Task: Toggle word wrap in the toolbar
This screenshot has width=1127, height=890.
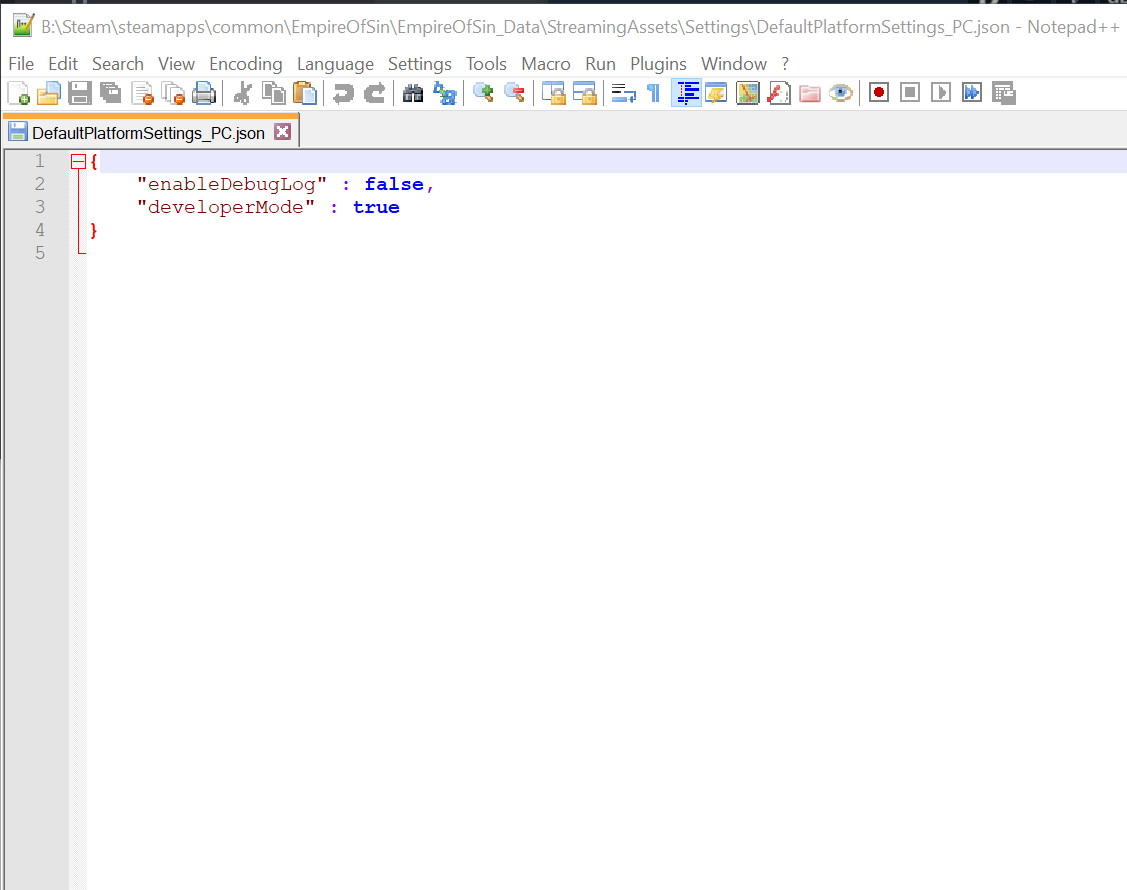Action: click(x=623, y=93)
